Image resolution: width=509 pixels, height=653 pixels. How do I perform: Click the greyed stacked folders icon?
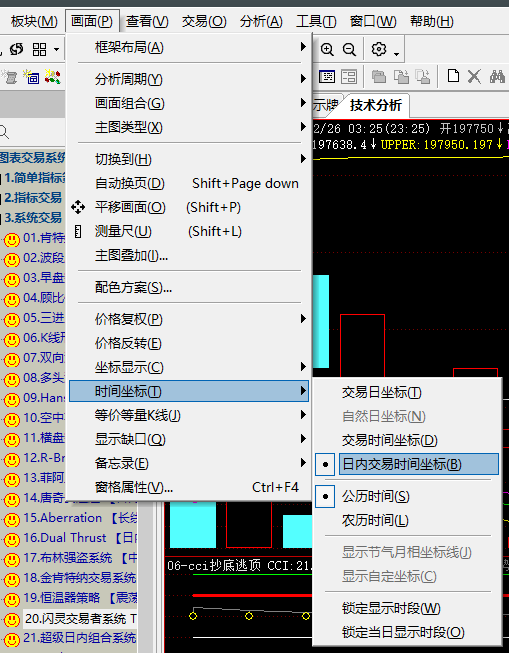(x=379, y=77)
